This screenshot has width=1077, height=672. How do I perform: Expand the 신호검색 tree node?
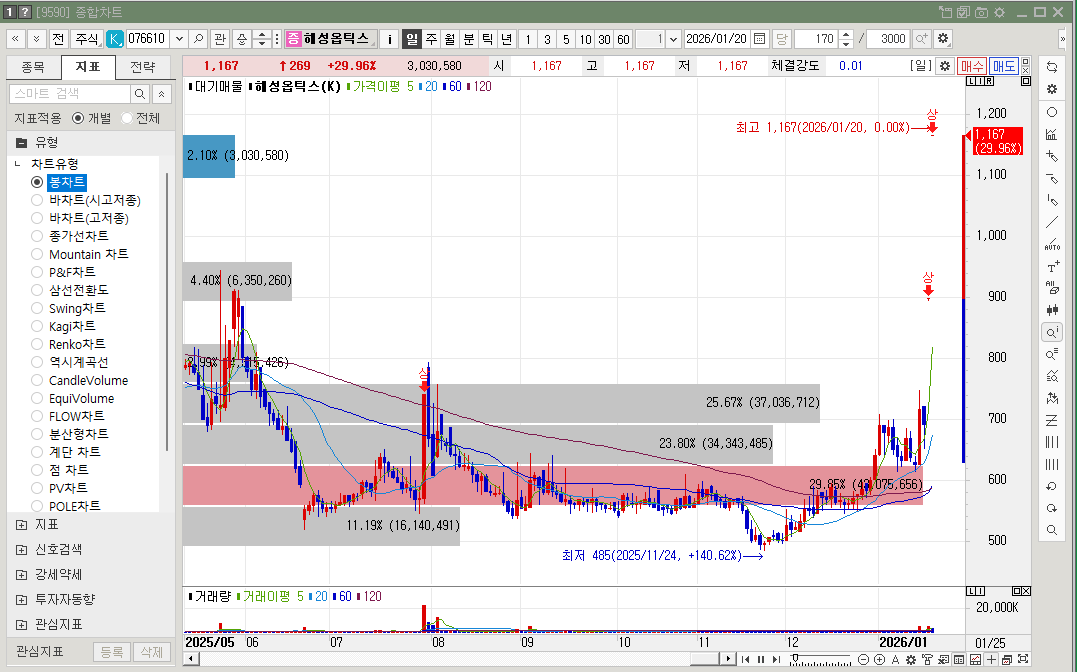click(x=21, y=550)
